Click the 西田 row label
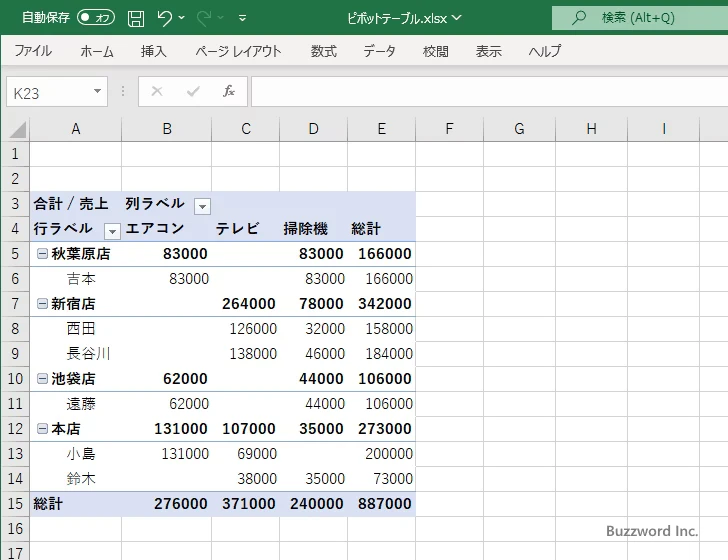Viewport: 728px width, 560px height. [81, 329]
